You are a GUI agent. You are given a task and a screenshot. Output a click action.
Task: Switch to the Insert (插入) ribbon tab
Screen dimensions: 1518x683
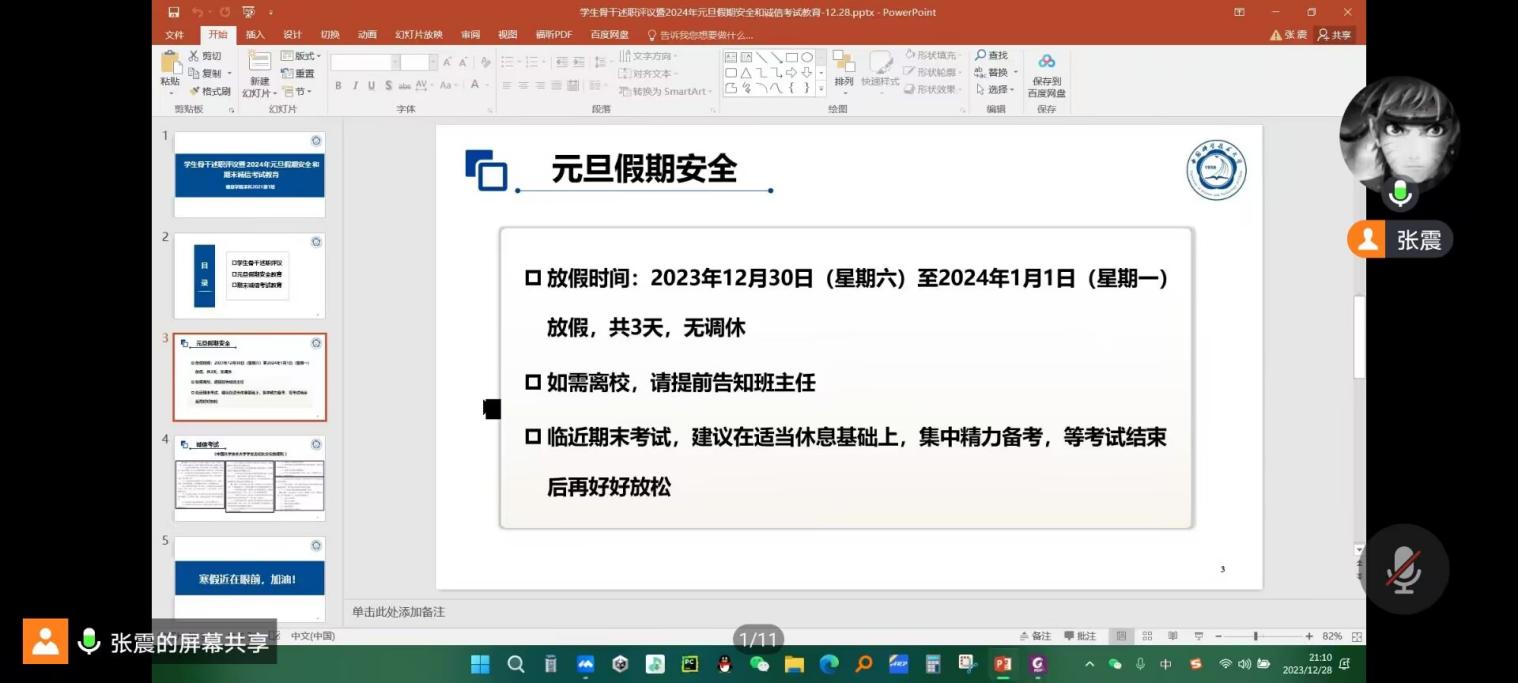pos(255,34)
